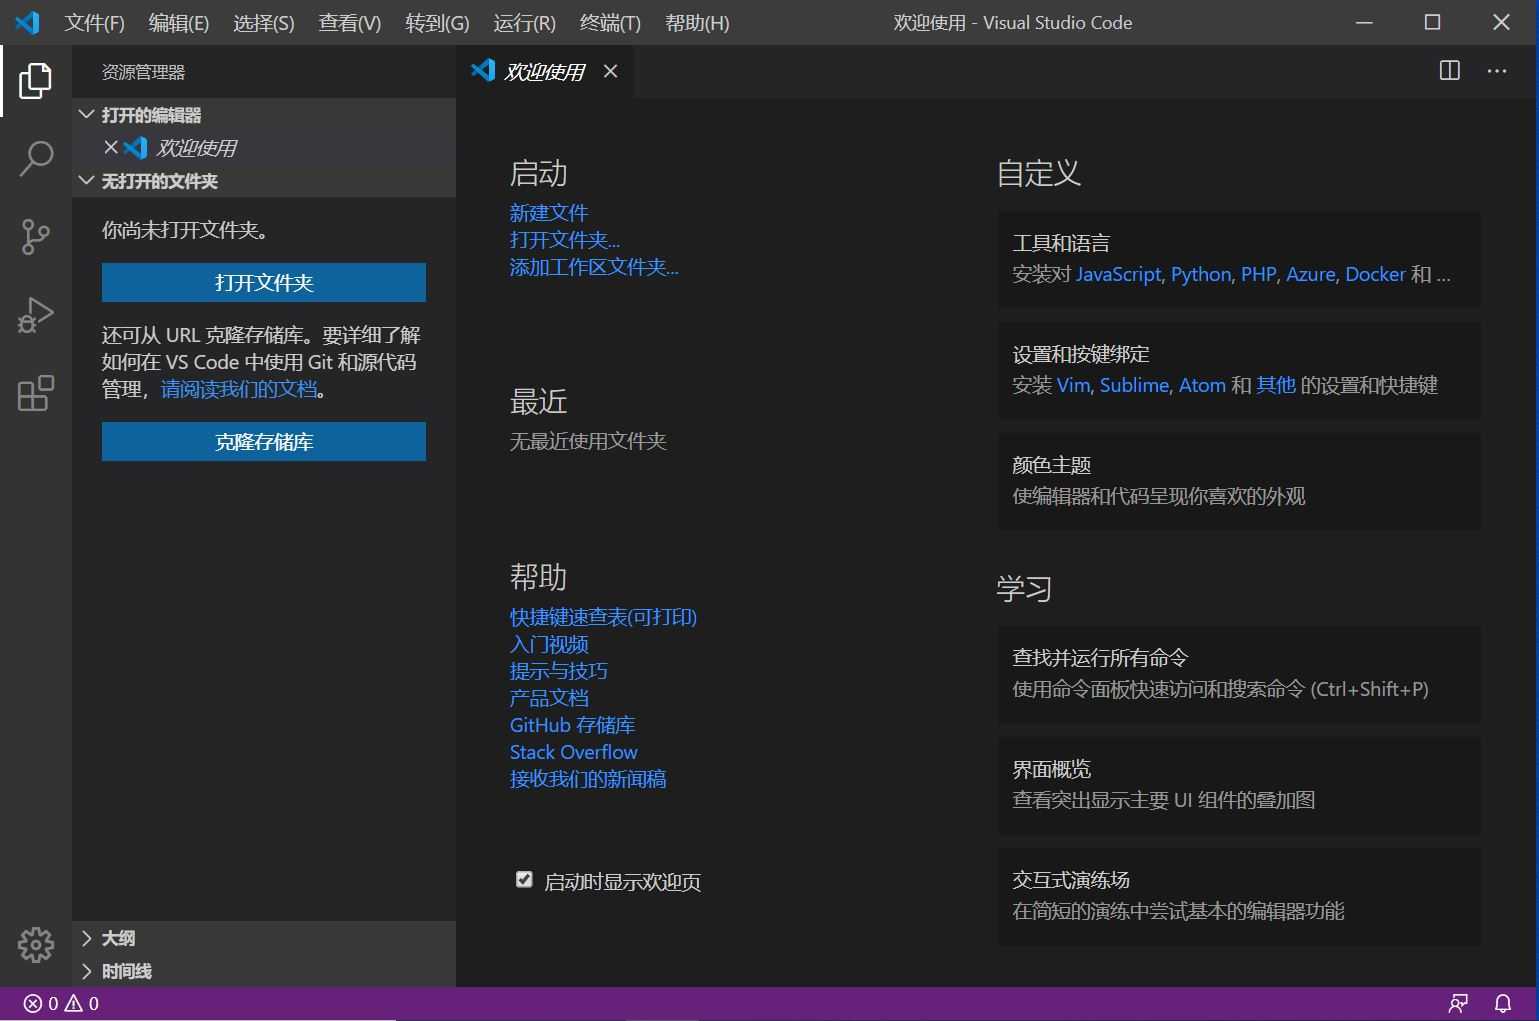The height and width of the screenshot is (1021, 1539).
Task: Open notifications bell in status bar
Action: 1502,1003
